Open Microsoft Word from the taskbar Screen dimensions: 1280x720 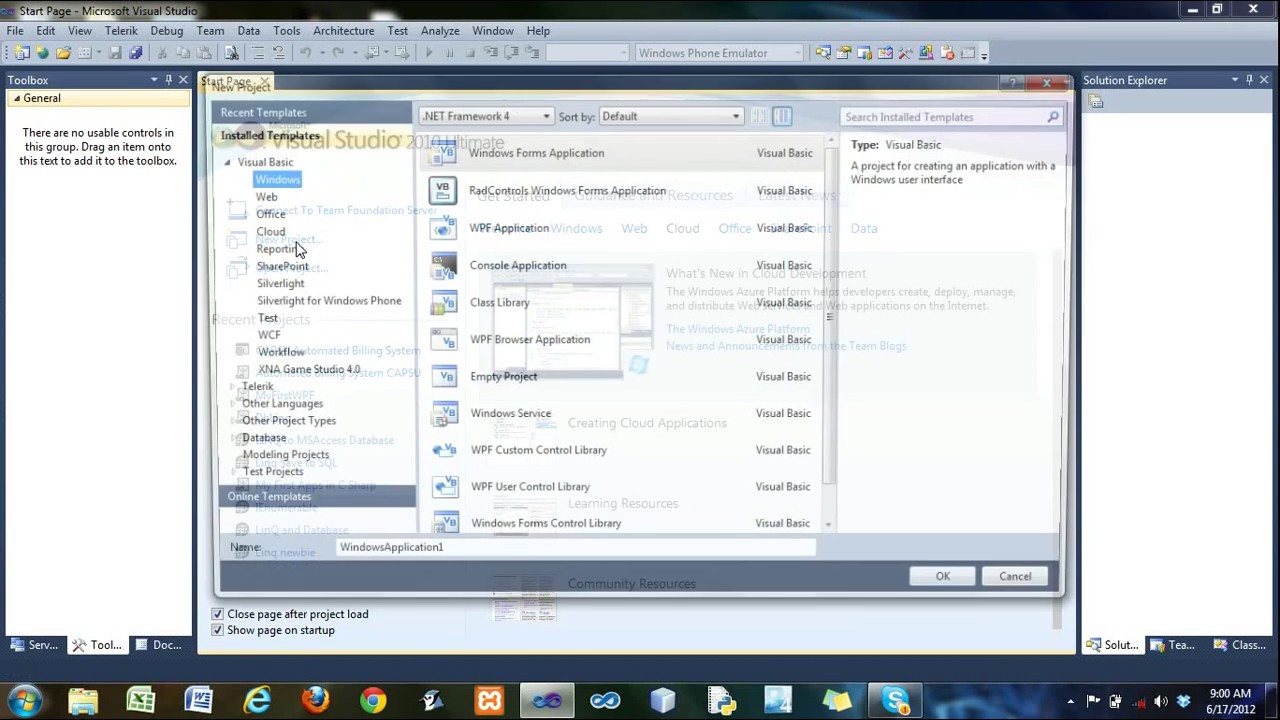point(199,700)
